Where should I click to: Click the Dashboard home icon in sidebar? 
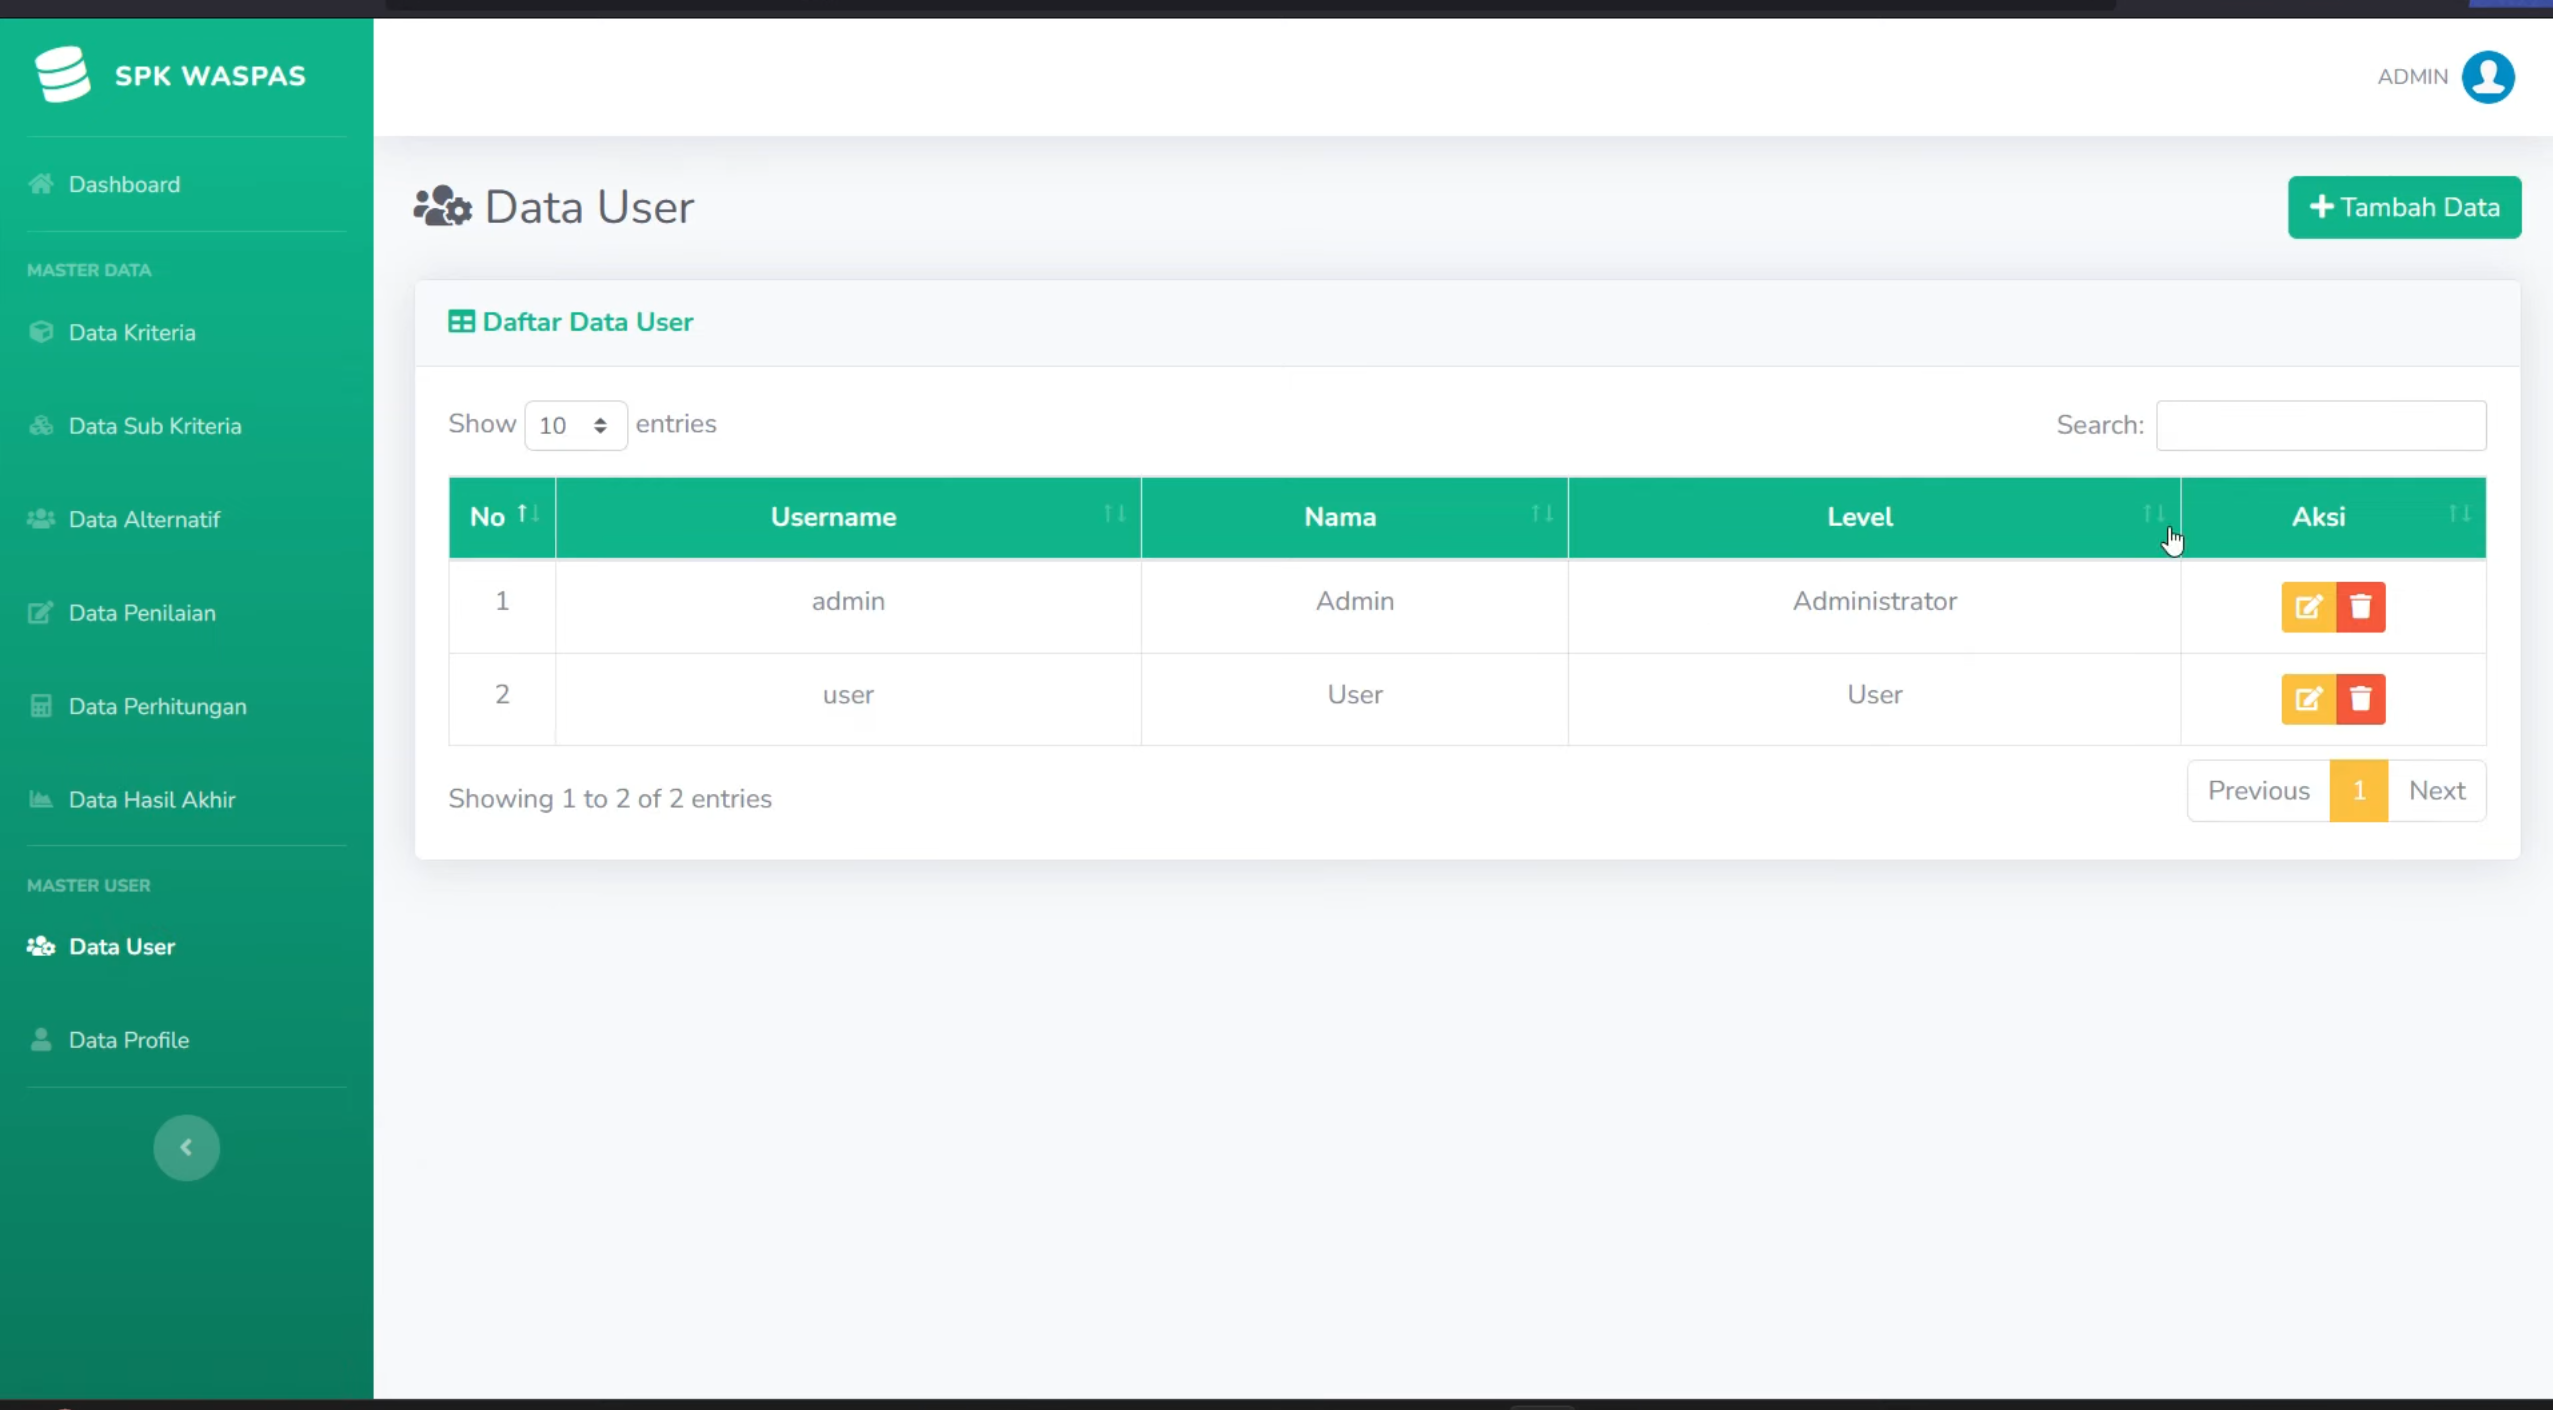click(41, 184)
